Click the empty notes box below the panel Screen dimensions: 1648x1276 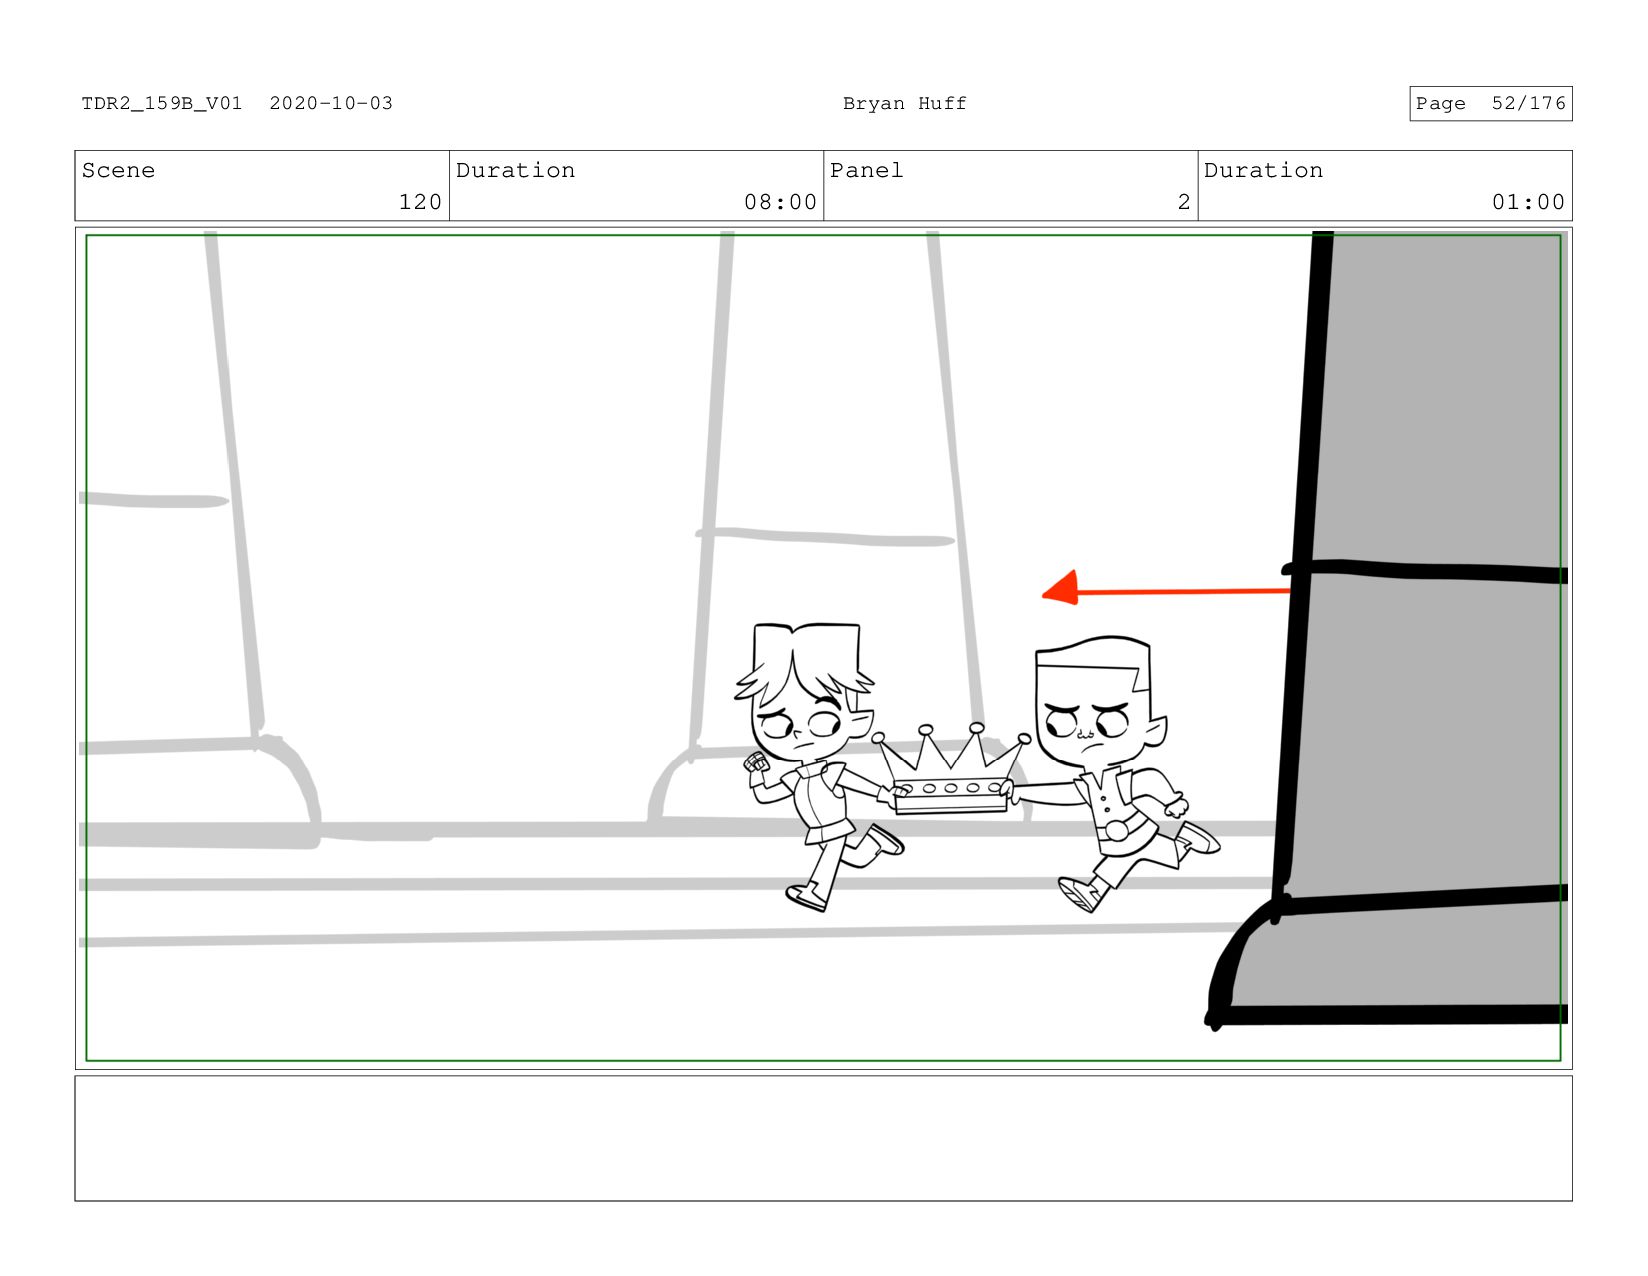[x=823, y=1138]
